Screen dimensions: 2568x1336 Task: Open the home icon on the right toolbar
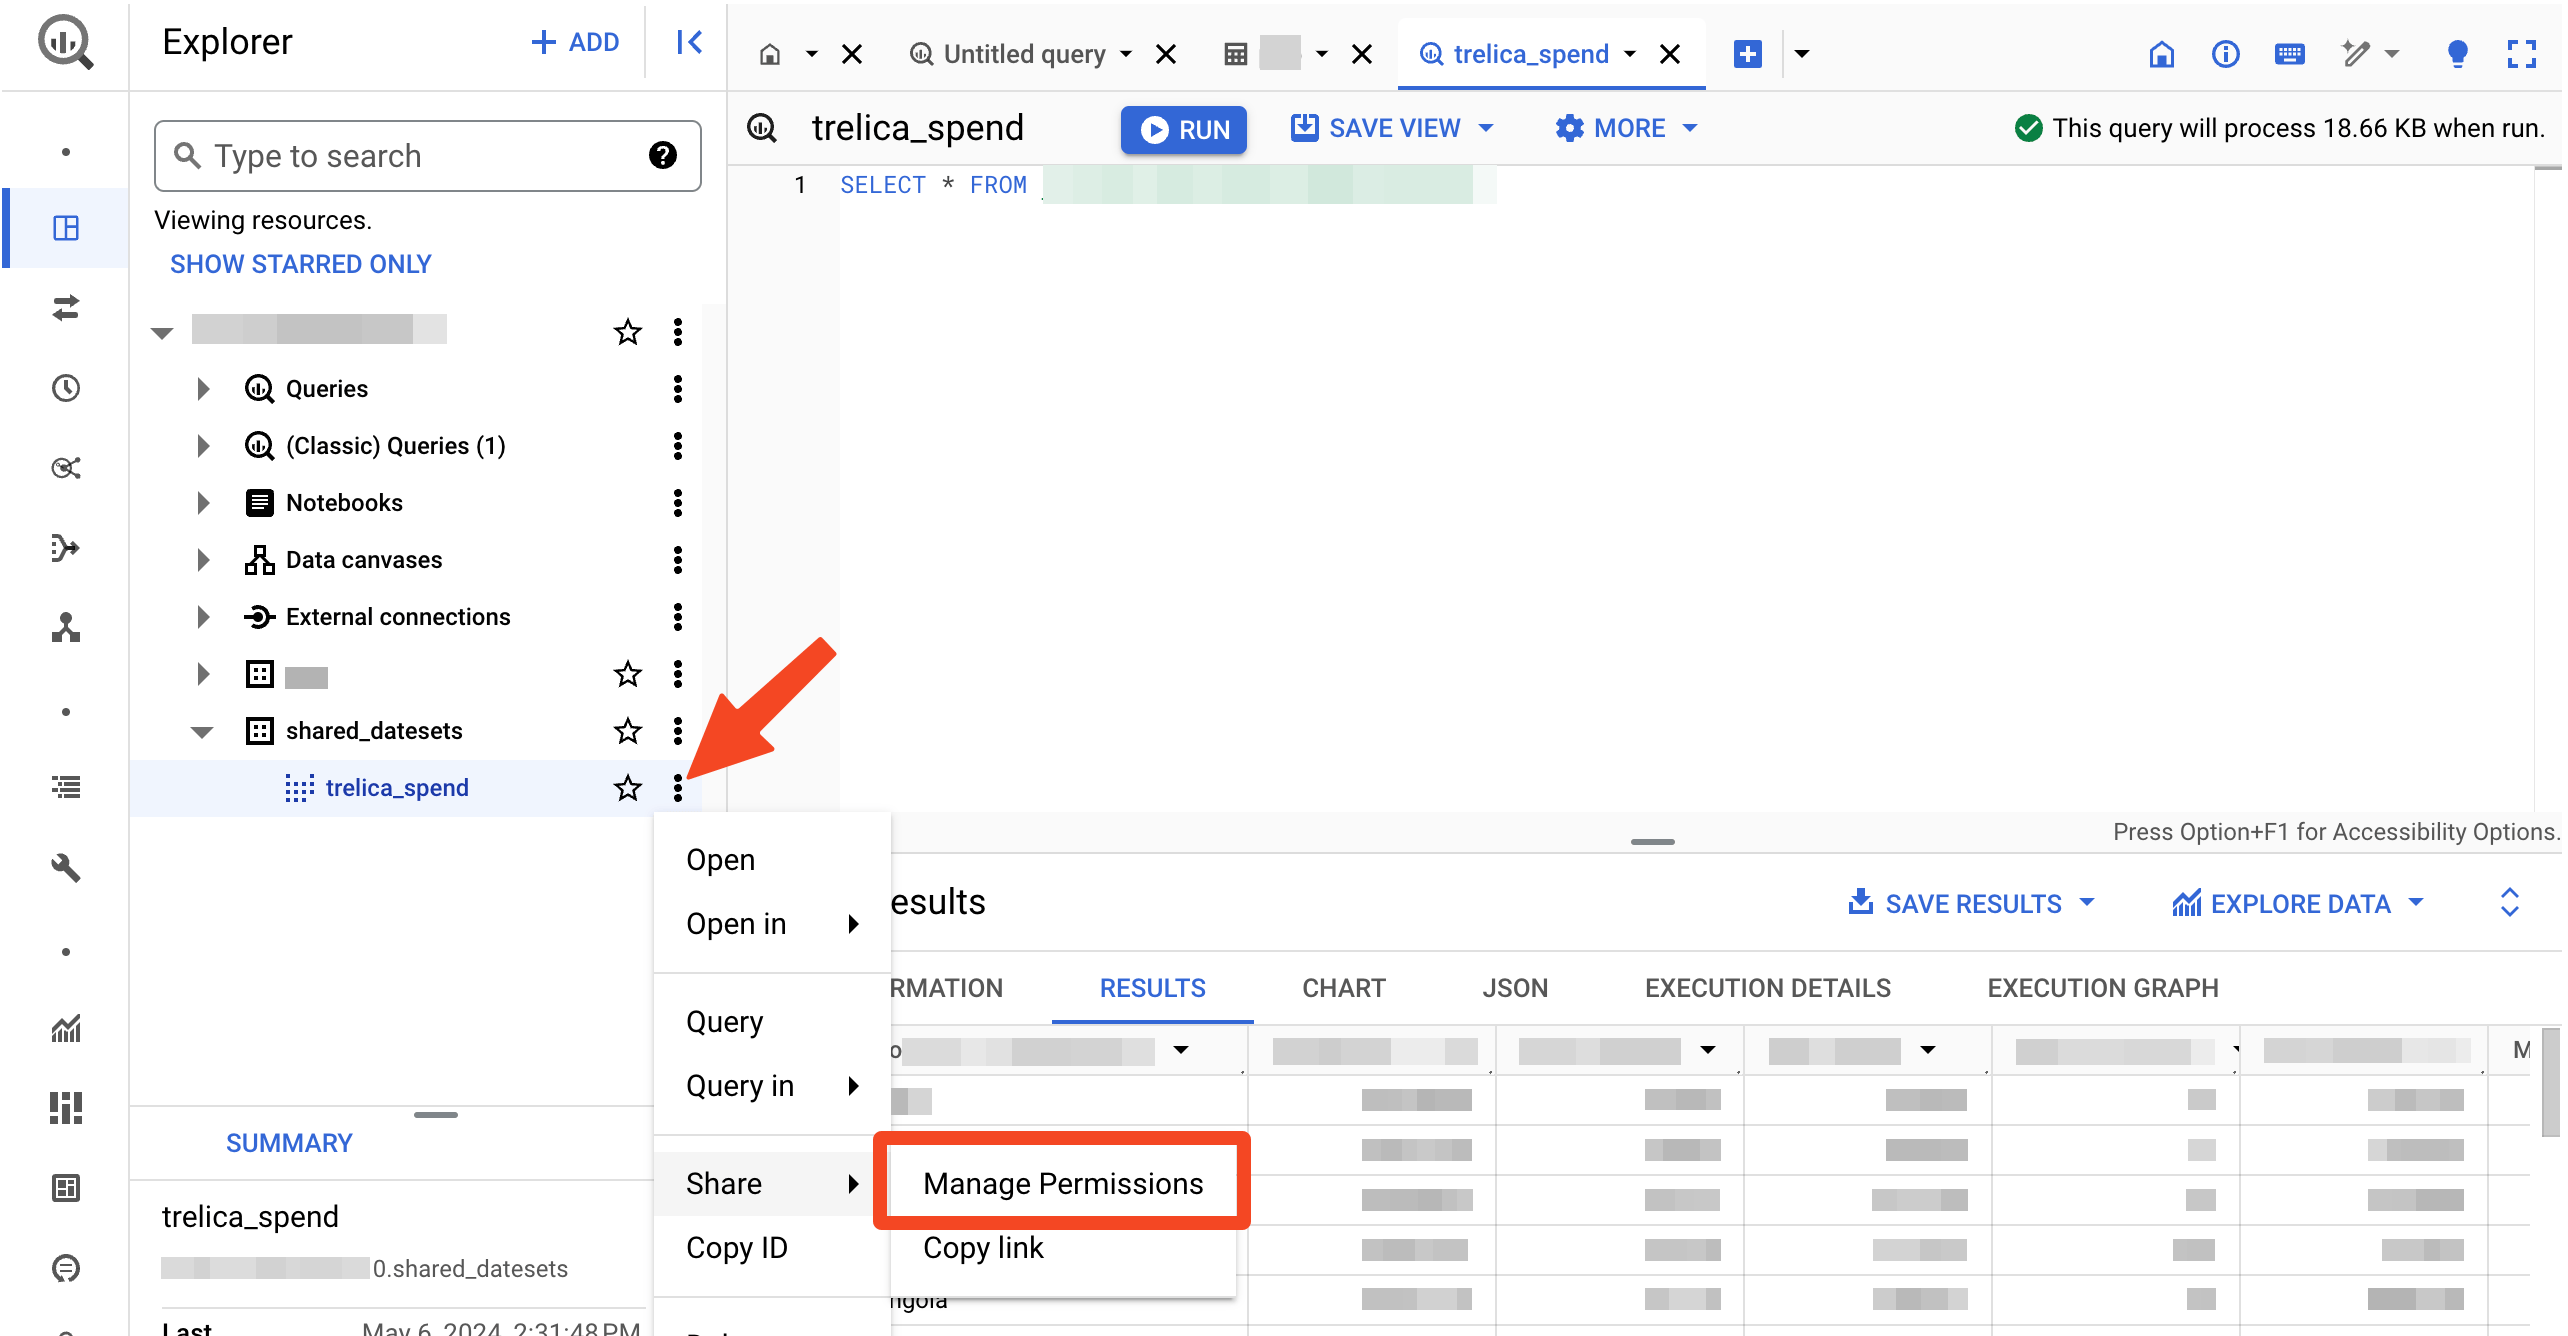coord(2162,54)
